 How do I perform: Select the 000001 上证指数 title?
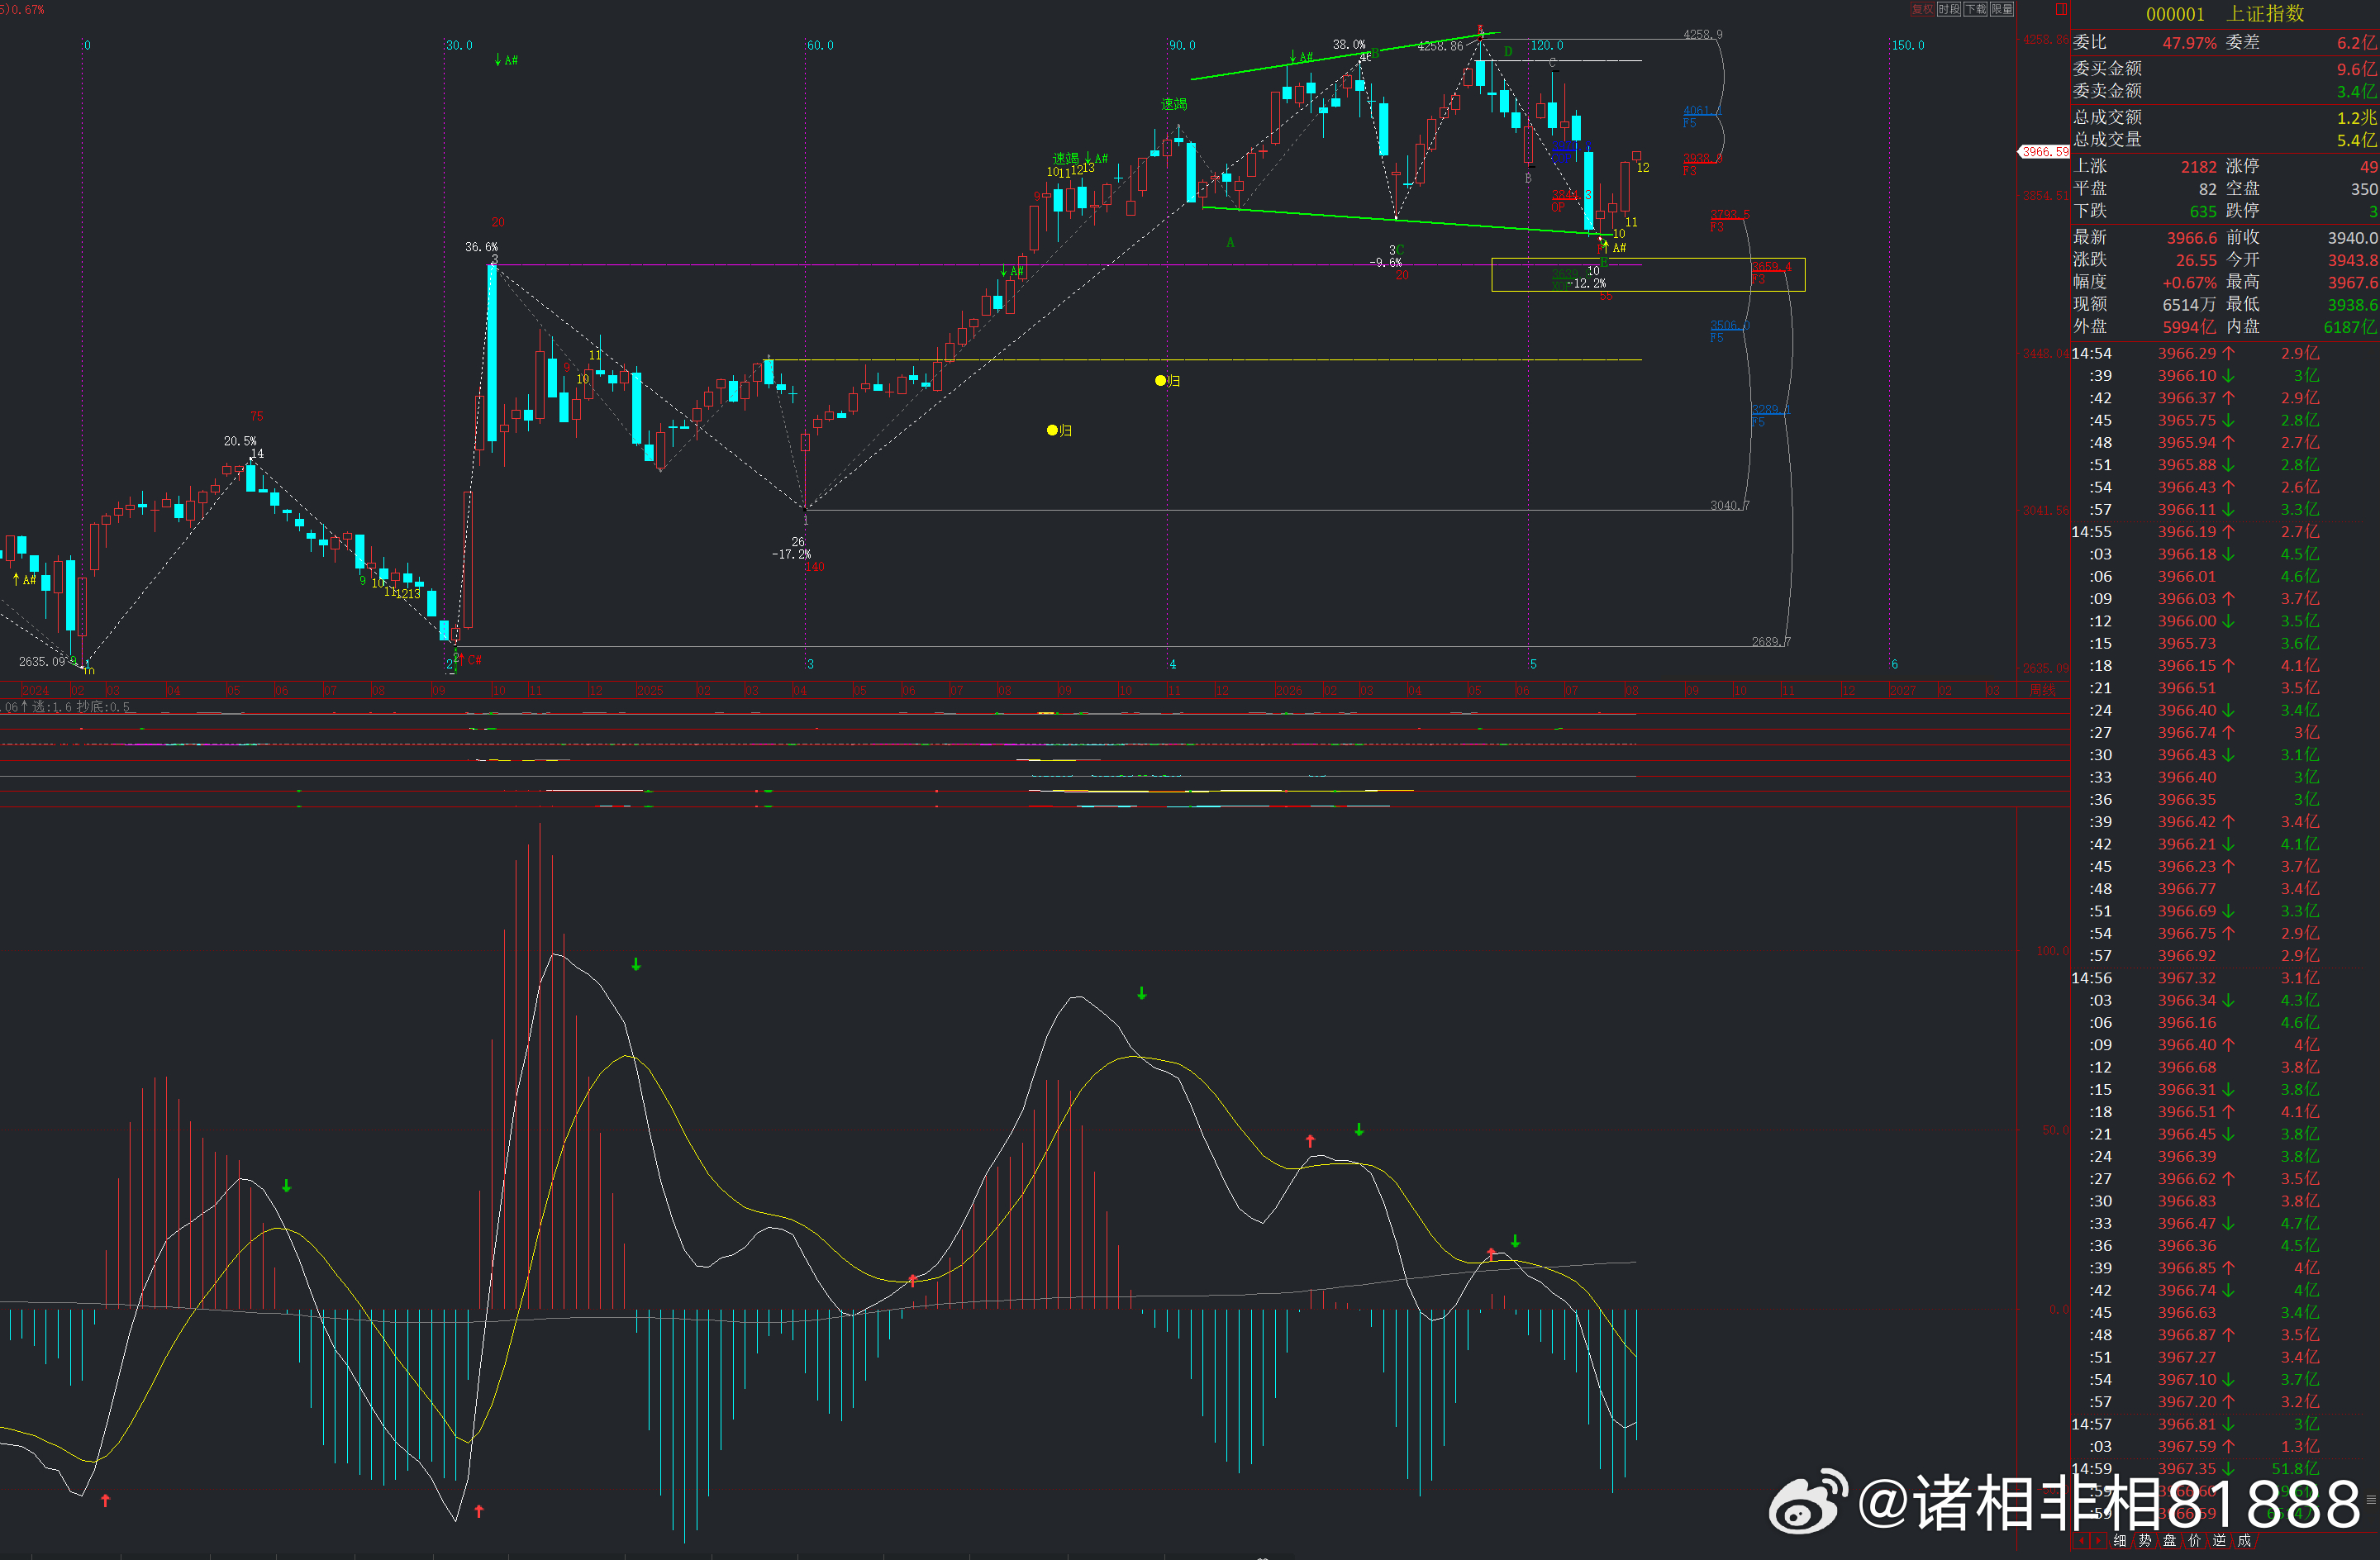(x=2224, y=14)
